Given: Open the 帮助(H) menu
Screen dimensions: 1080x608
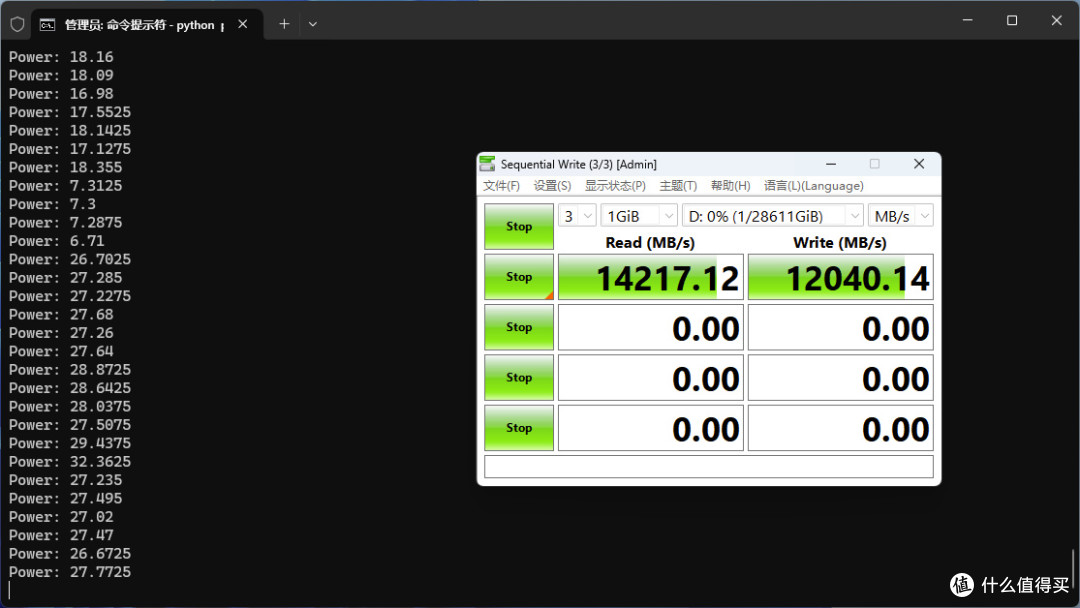Looking at the screenshot, I should click(x=730, y=186).
